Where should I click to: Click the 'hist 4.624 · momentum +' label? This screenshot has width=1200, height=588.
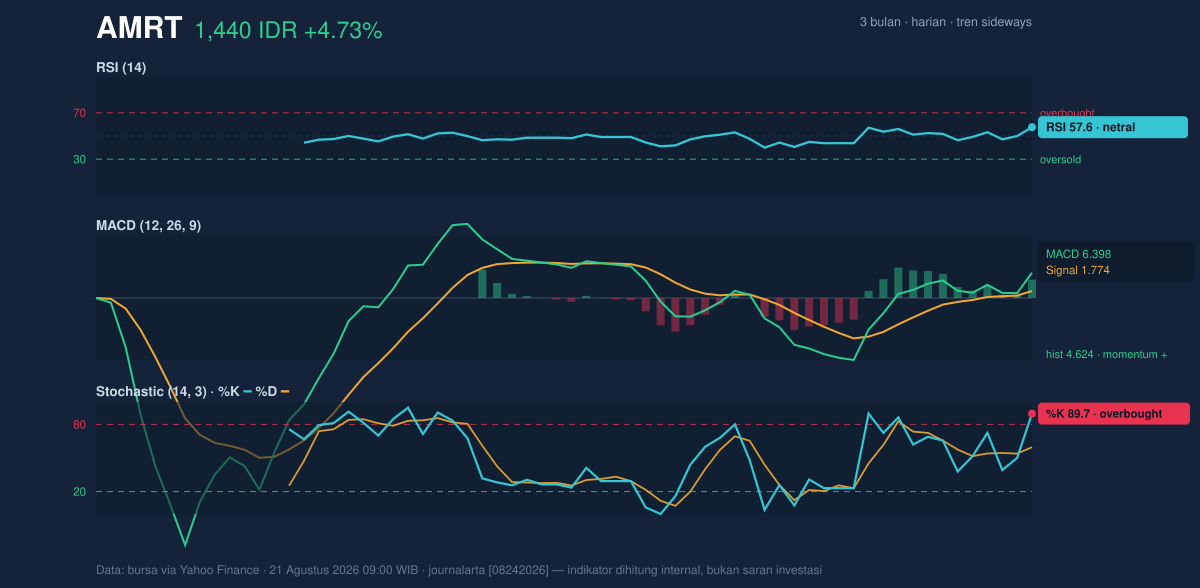1107,354
